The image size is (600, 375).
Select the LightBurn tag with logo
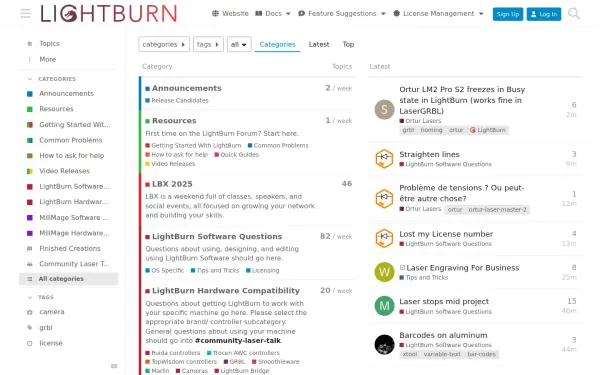pyautogui.click(x=488, y=130)
